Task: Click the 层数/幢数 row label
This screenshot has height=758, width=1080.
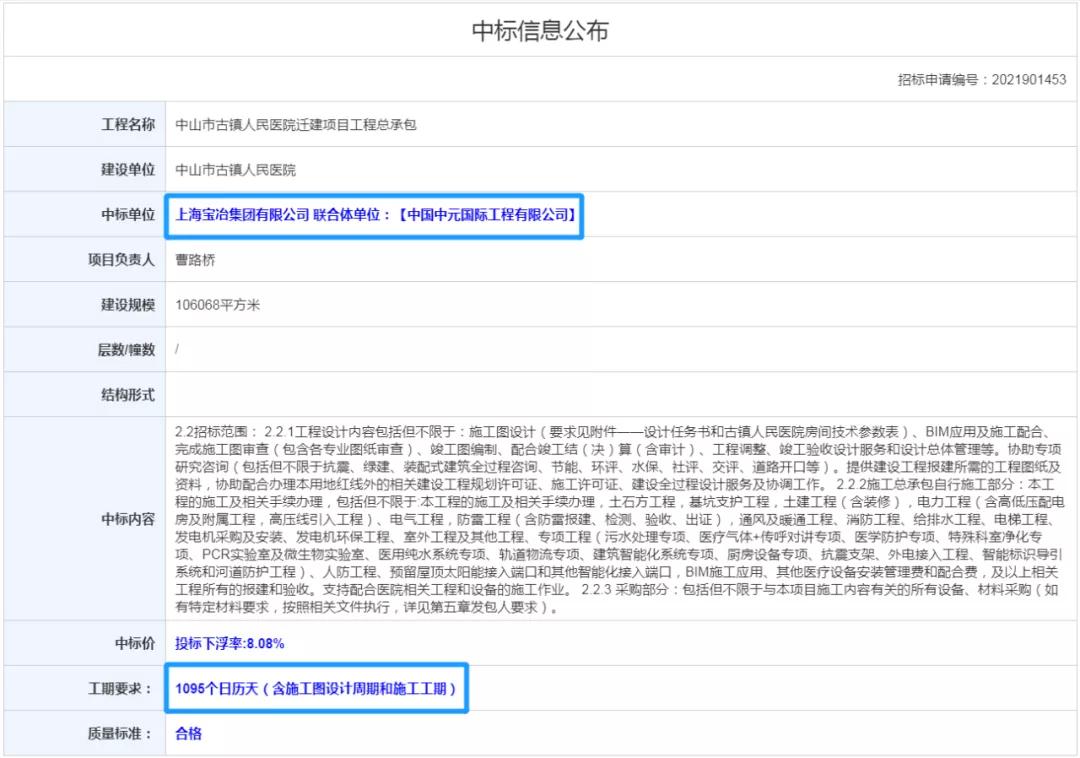Action: pyautogui.click(x=126, y=350)
